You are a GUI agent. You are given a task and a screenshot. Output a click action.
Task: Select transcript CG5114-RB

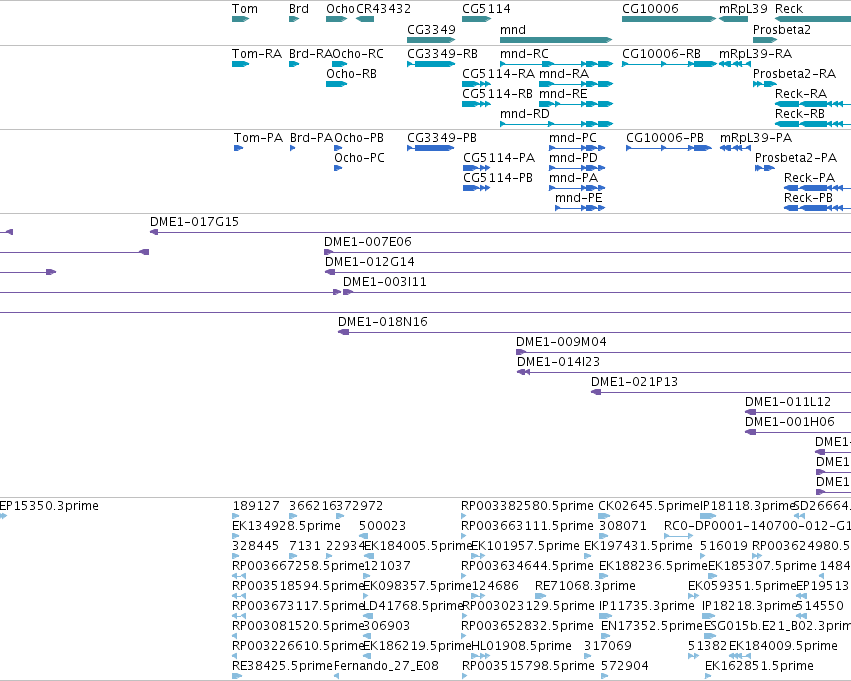coord(476,104)
